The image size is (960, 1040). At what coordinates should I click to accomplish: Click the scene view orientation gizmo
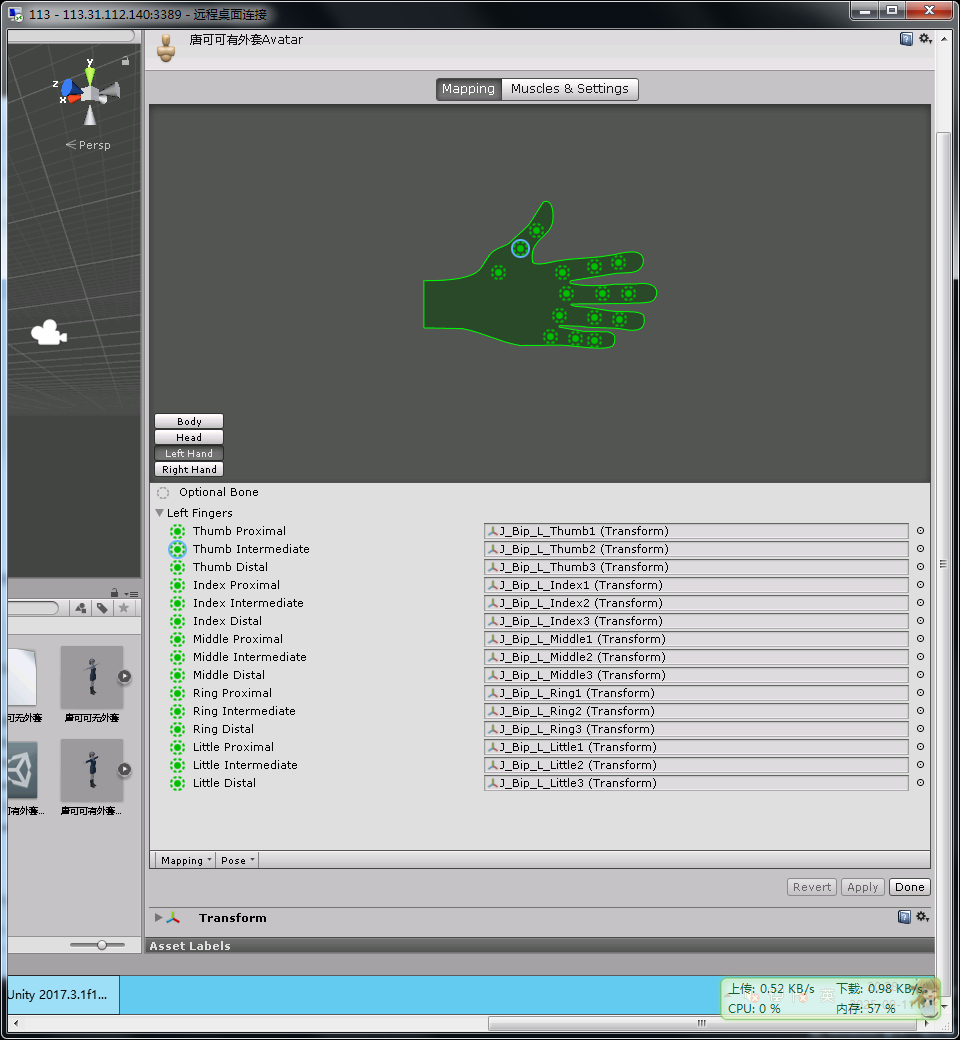tap(90, 92)
